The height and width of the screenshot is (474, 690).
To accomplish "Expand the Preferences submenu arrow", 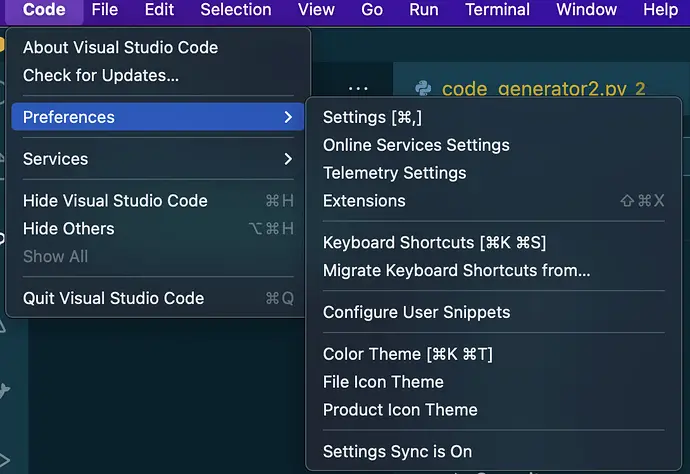I will tap(288, 117).
